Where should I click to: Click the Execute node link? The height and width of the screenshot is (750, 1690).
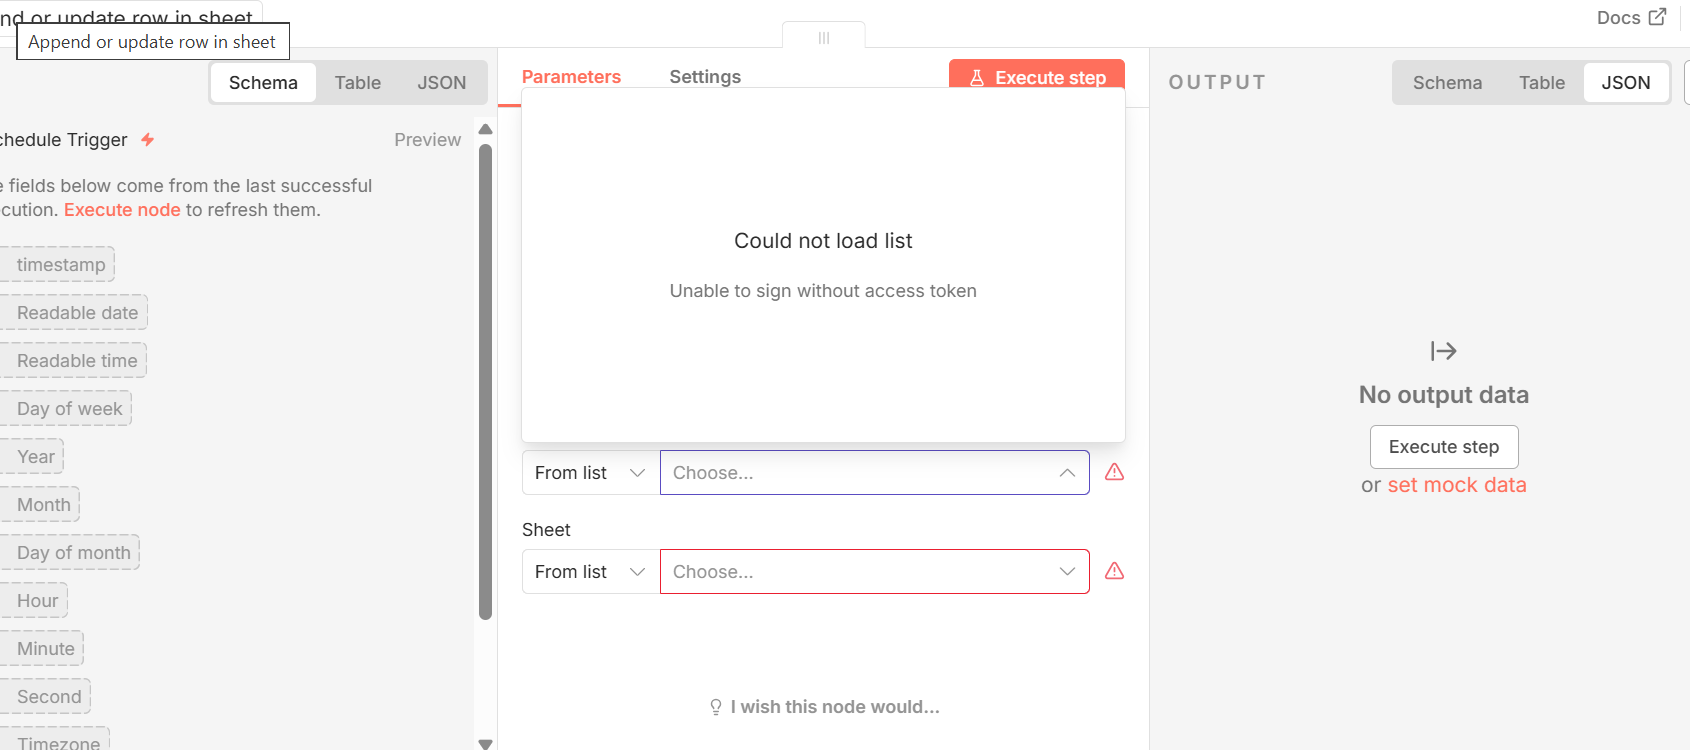122,210
